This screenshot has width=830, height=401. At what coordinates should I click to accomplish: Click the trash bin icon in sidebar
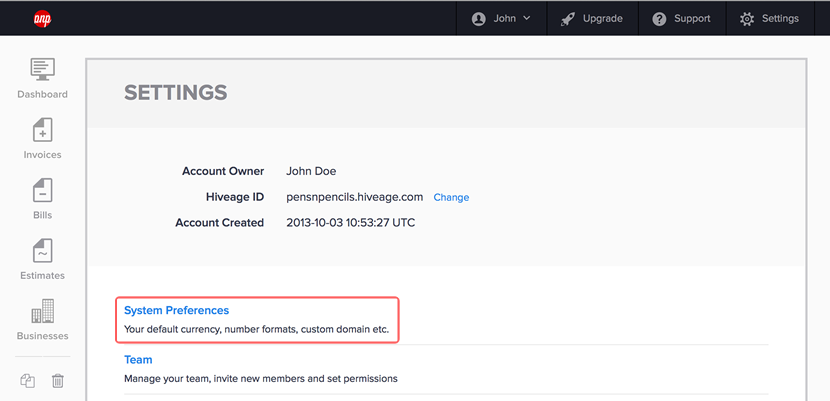pyautogui.click(x=58, y=380)
